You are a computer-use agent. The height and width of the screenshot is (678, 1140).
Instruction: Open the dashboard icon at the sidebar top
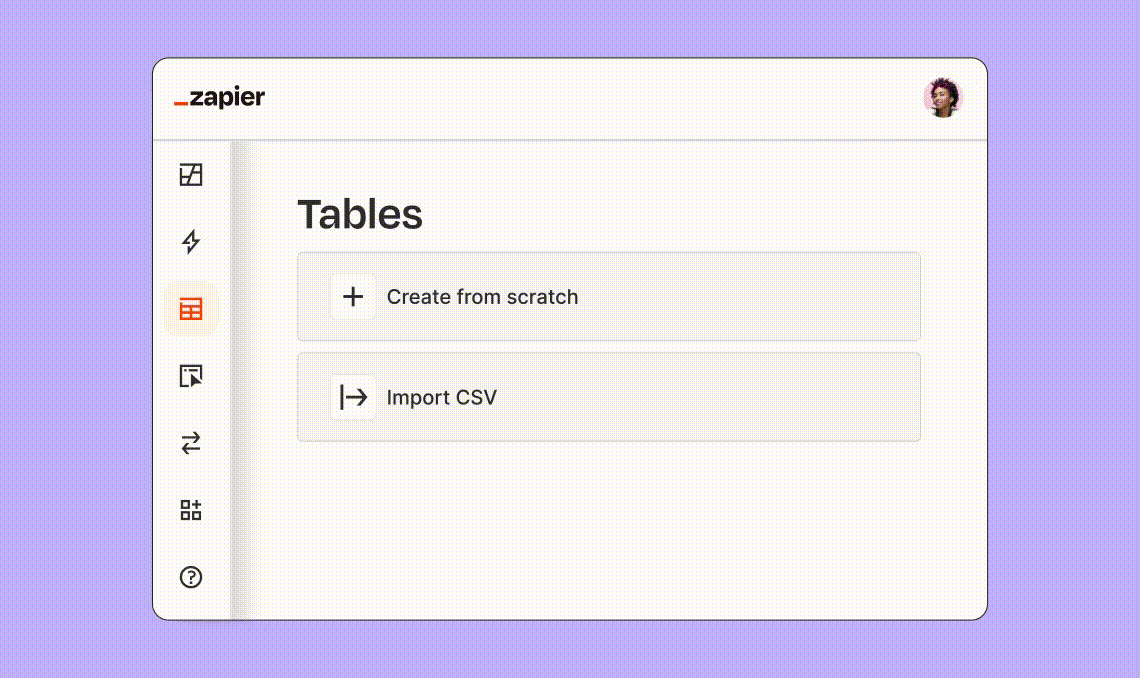tap(190, 174)
